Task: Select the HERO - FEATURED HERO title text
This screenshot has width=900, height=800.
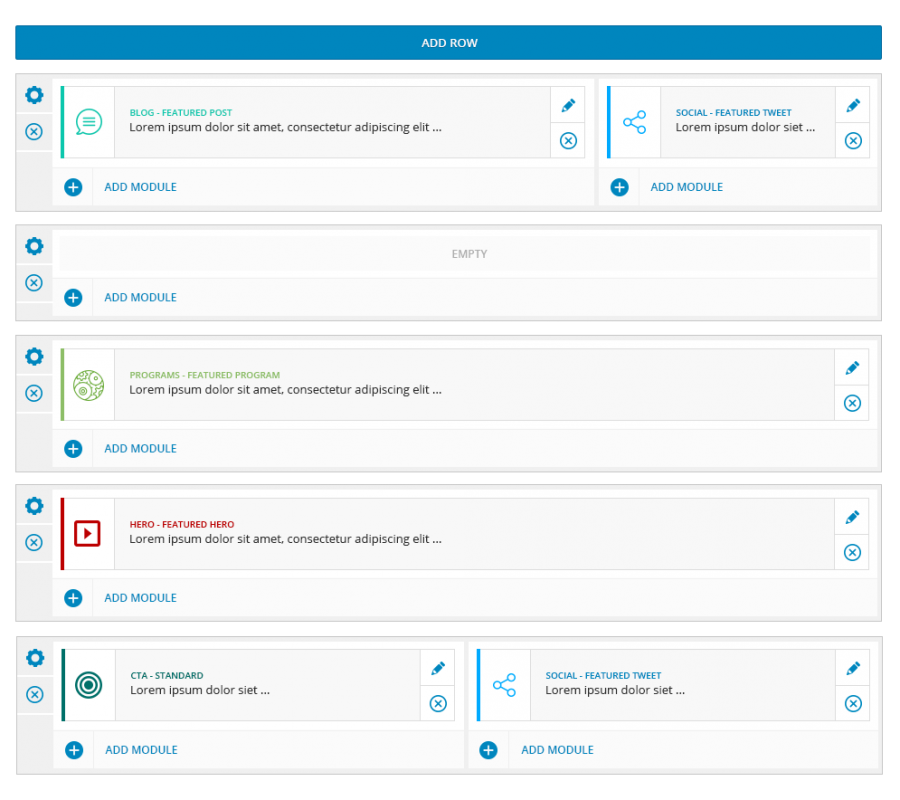Action: click(x=181, y=524)
